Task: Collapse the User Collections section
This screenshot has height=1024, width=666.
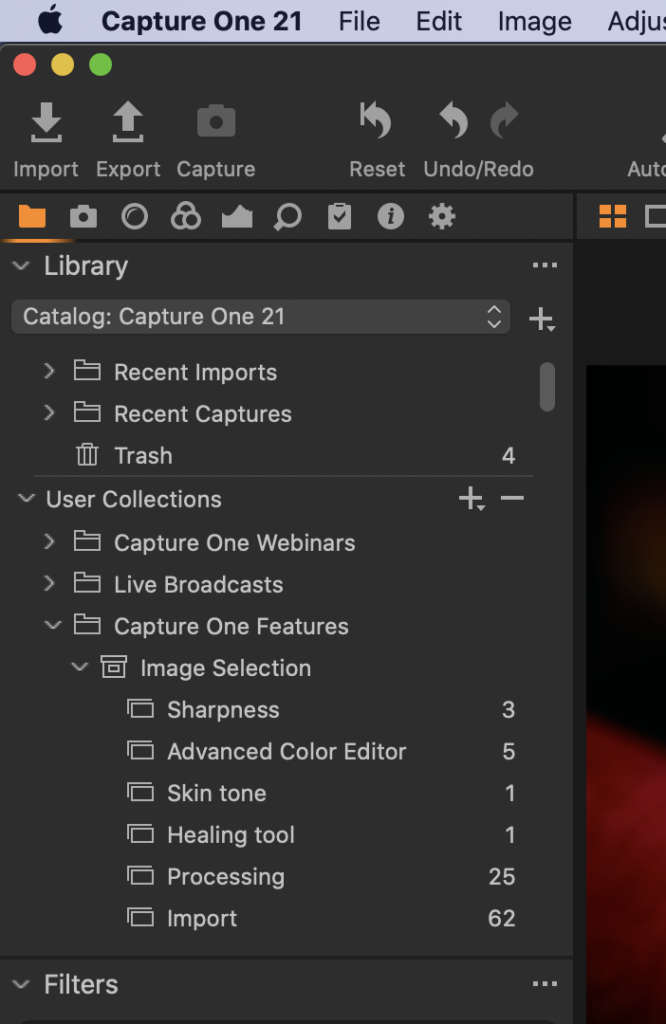Action: point(26,498)
